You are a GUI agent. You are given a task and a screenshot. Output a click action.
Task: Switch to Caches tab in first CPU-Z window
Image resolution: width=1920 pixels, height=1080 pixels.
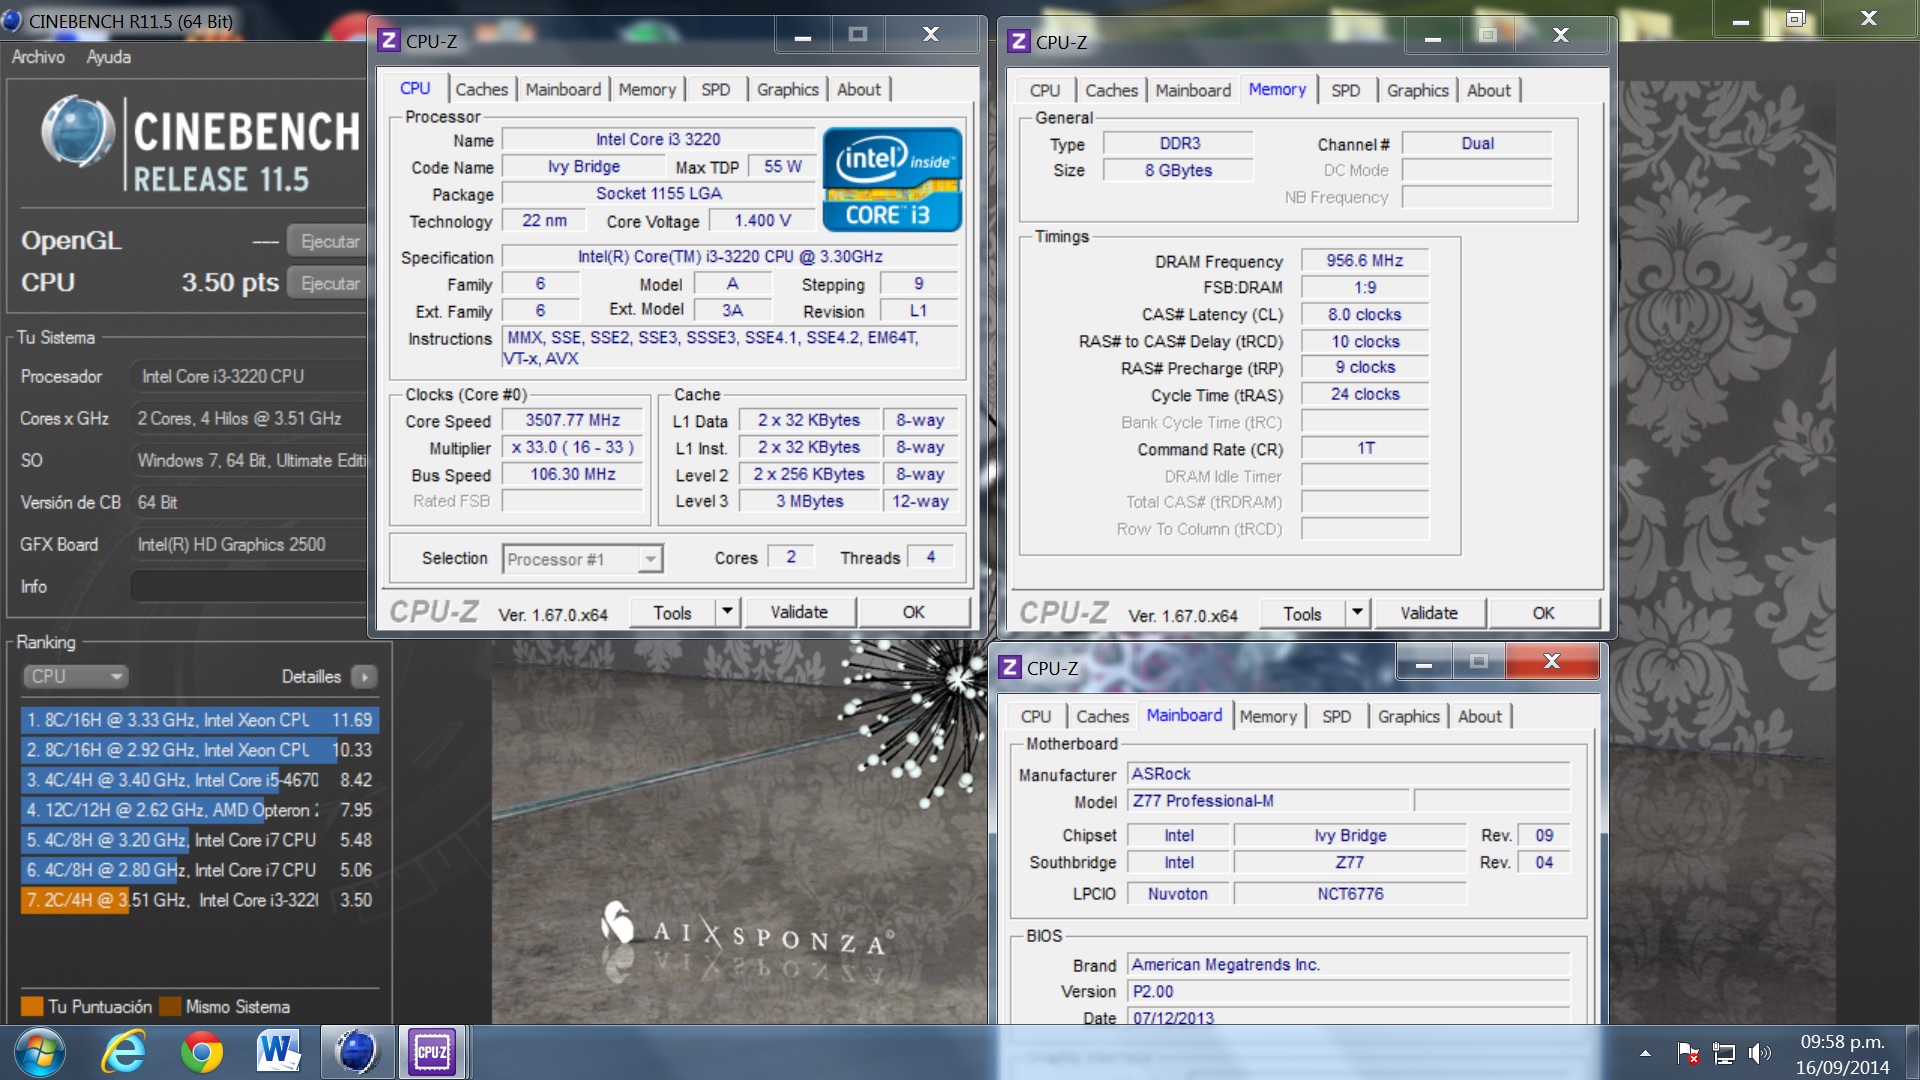[x=481, y=89]
